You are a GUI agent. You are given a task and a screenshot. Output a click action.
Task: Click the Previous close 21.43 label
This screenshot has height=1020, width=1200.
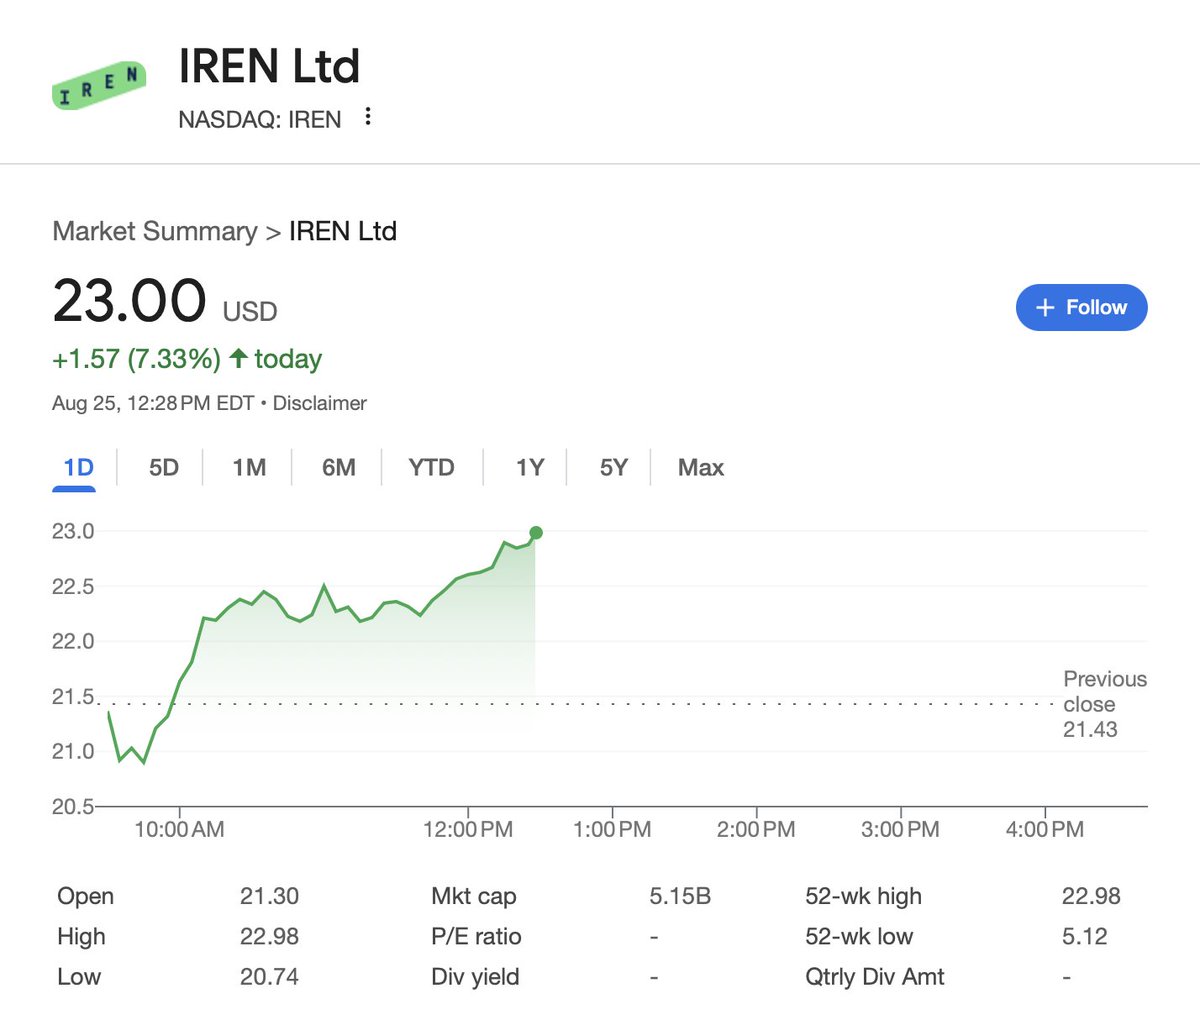[x=1104, y=704]
